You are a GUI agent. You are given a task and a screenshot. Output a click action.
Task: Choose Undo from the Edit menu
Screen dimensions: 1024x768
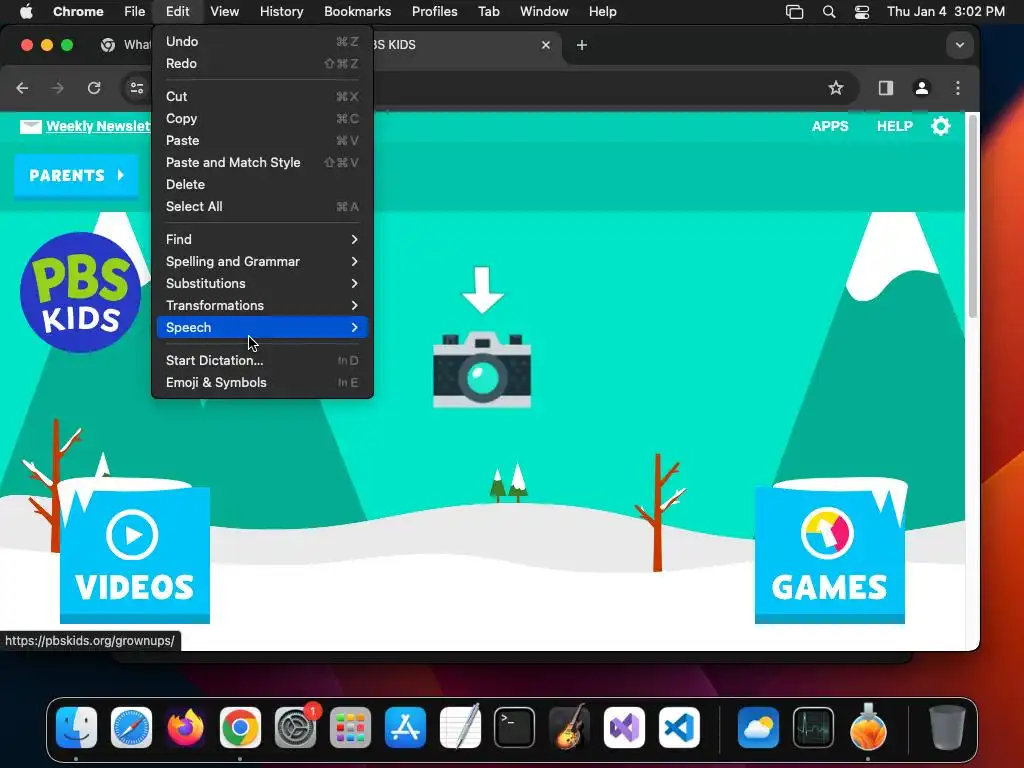point(262,41)
